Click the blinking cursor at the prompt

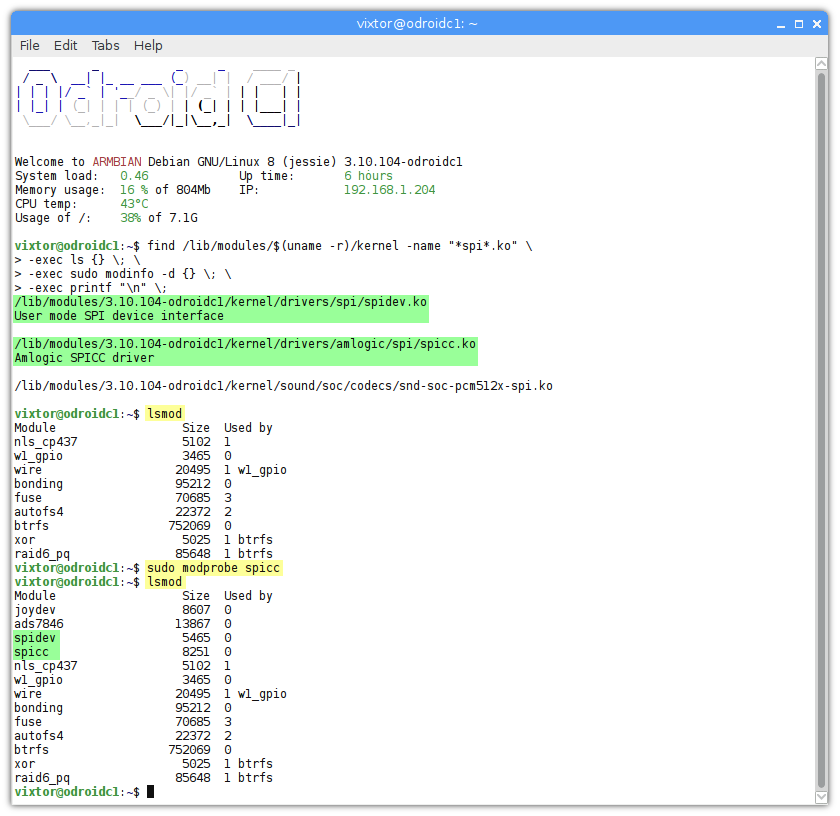coord(150,791)
